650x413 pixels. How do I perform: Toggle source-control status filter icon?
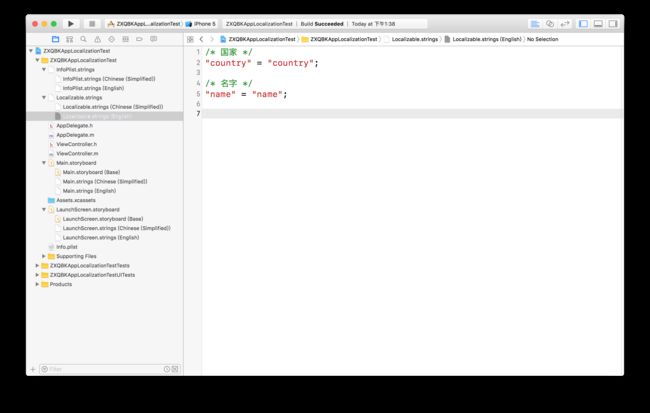pos(175,369)
